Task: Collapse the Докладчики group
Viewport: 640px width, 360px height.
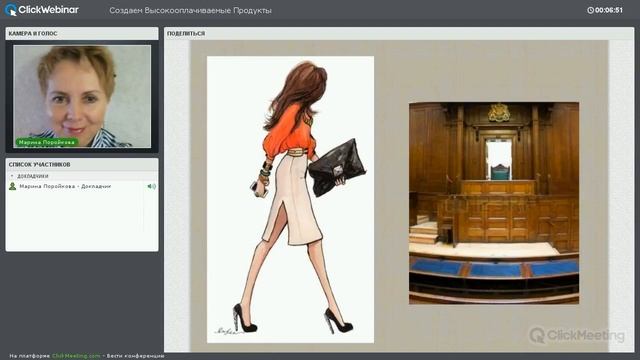Action: [12, 176]
